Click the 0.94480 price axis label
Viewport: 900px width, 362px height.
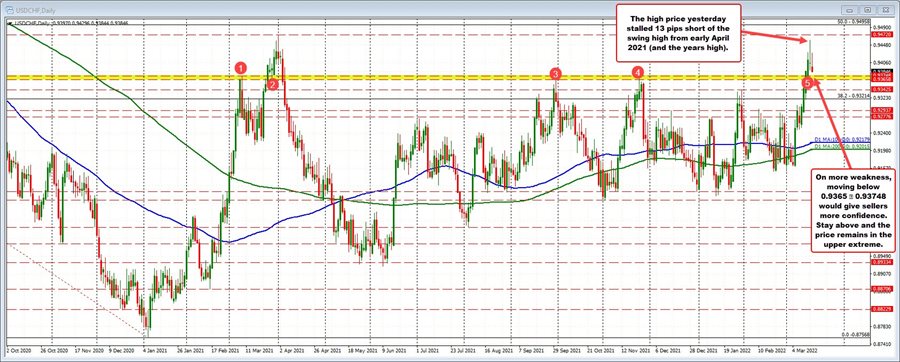(x=883, y=45)
